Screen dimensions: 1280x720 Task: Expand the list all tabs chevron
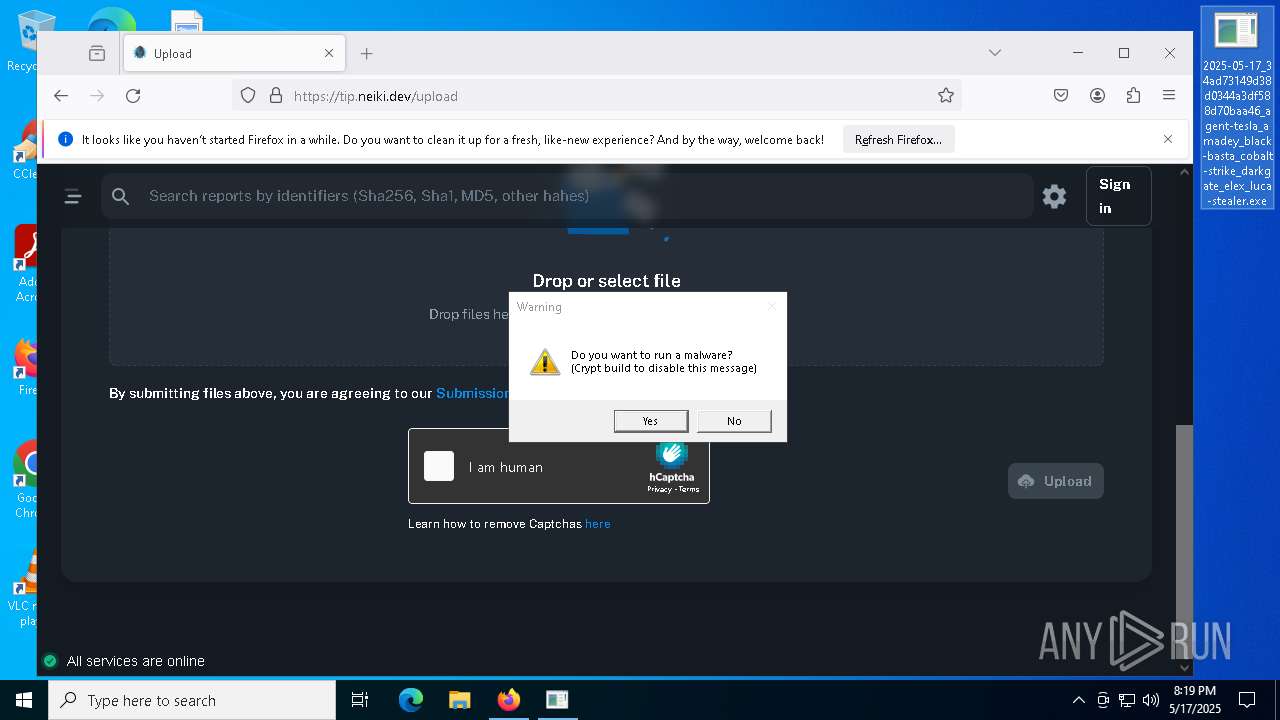click(x=994, y=53)
